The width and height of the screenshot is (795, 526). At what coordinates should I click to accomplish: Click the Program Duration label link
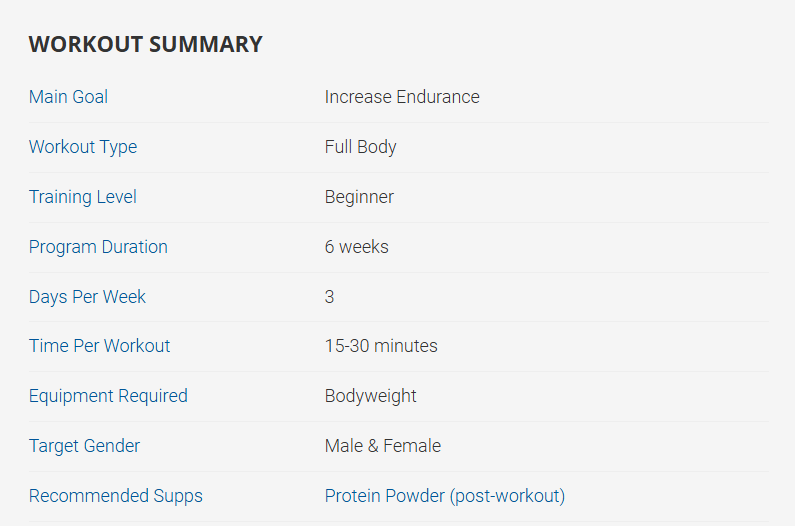[98, 247]
